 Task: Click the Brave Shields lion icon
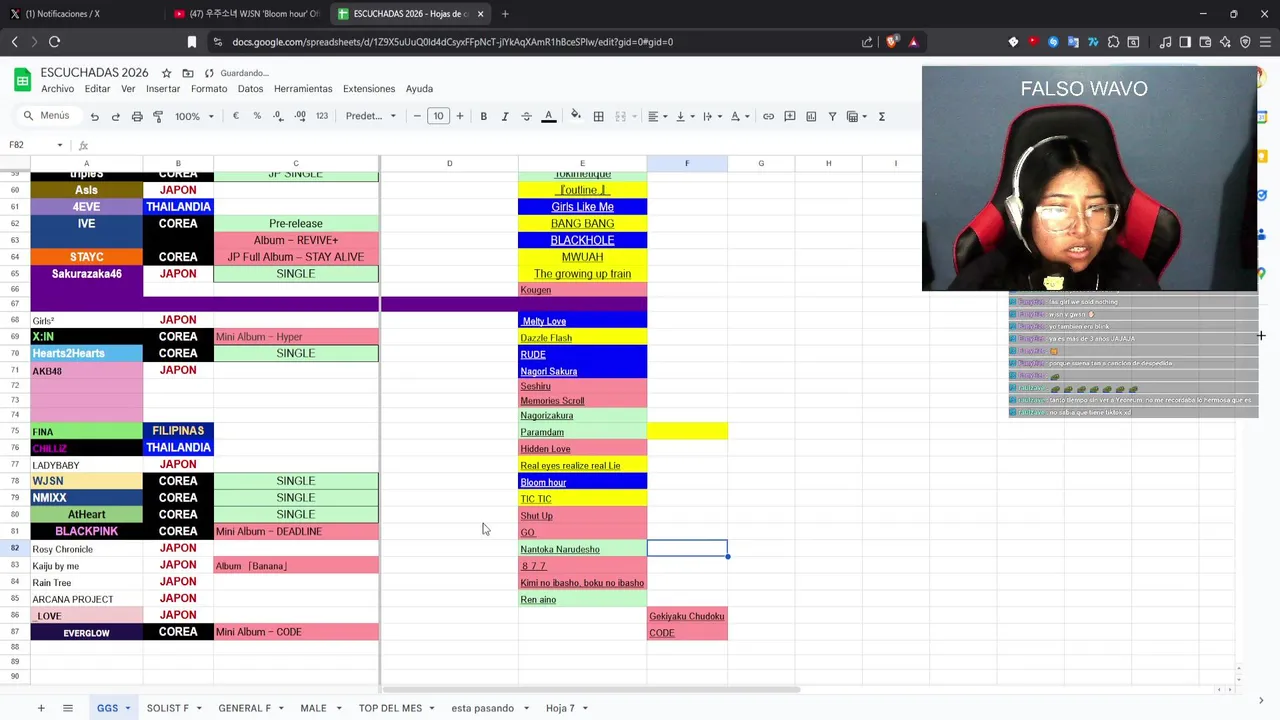892,42
